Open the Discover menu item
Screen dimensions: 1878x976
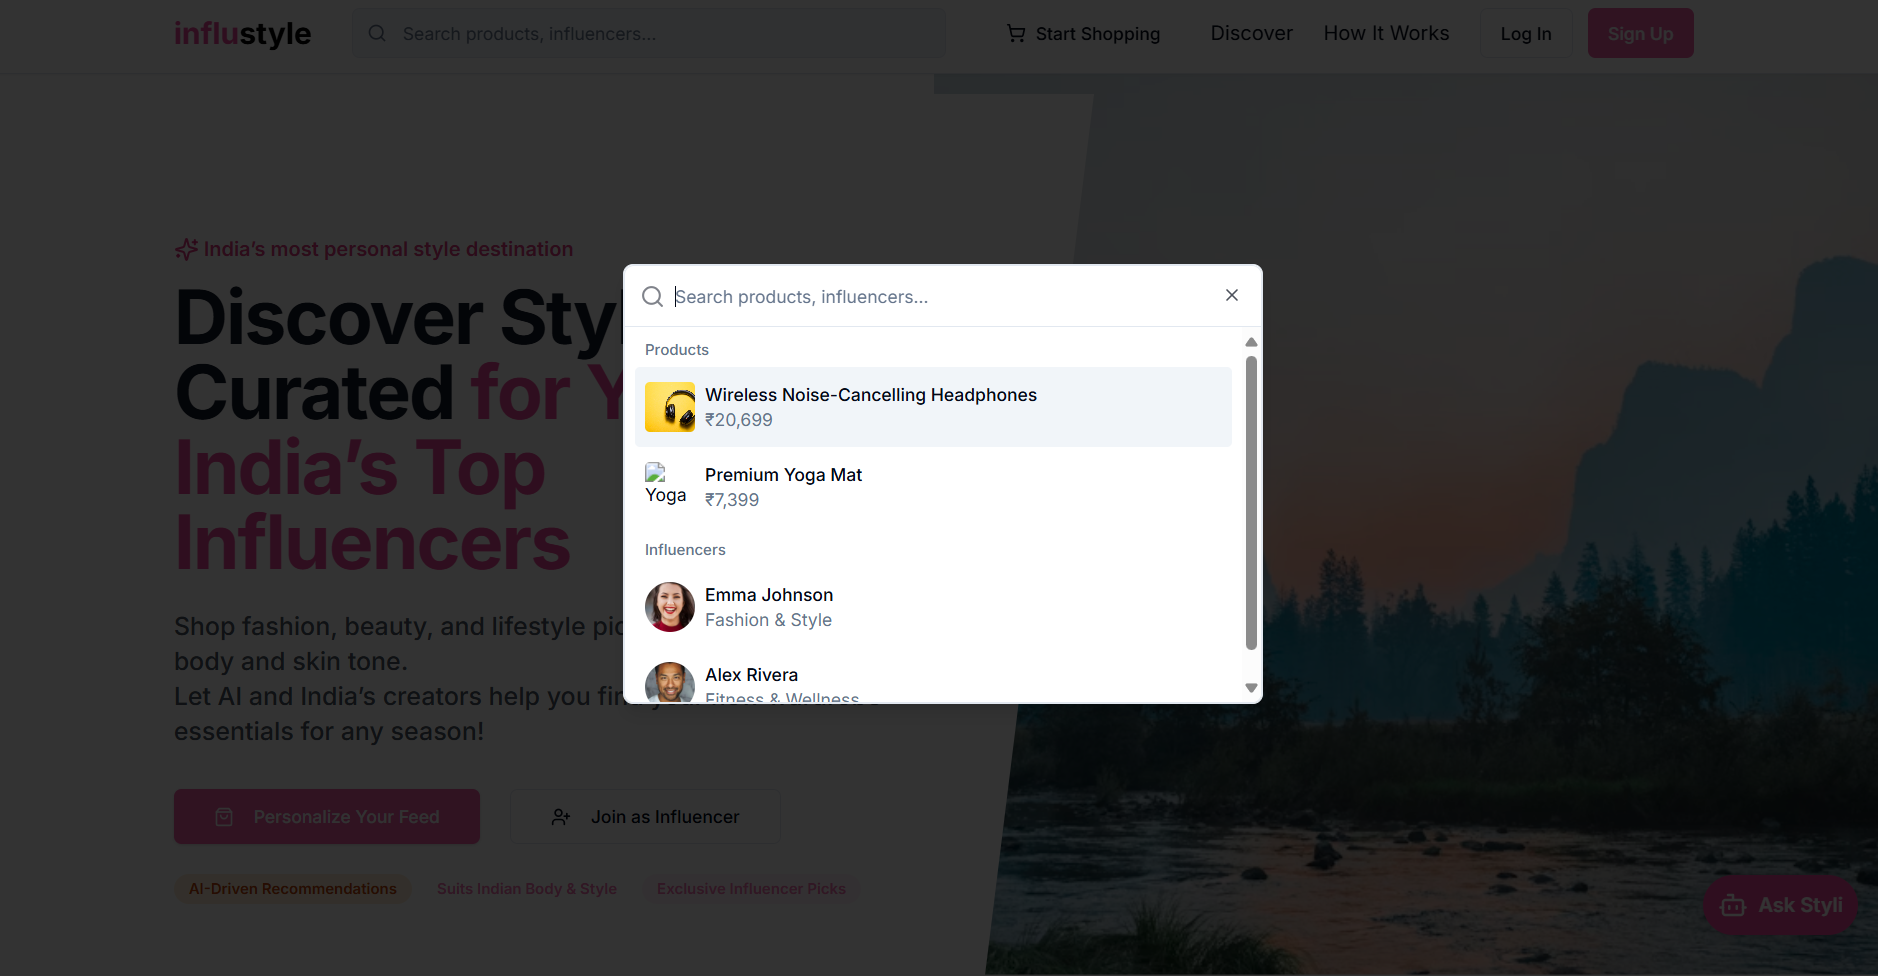click(1251, 33)
